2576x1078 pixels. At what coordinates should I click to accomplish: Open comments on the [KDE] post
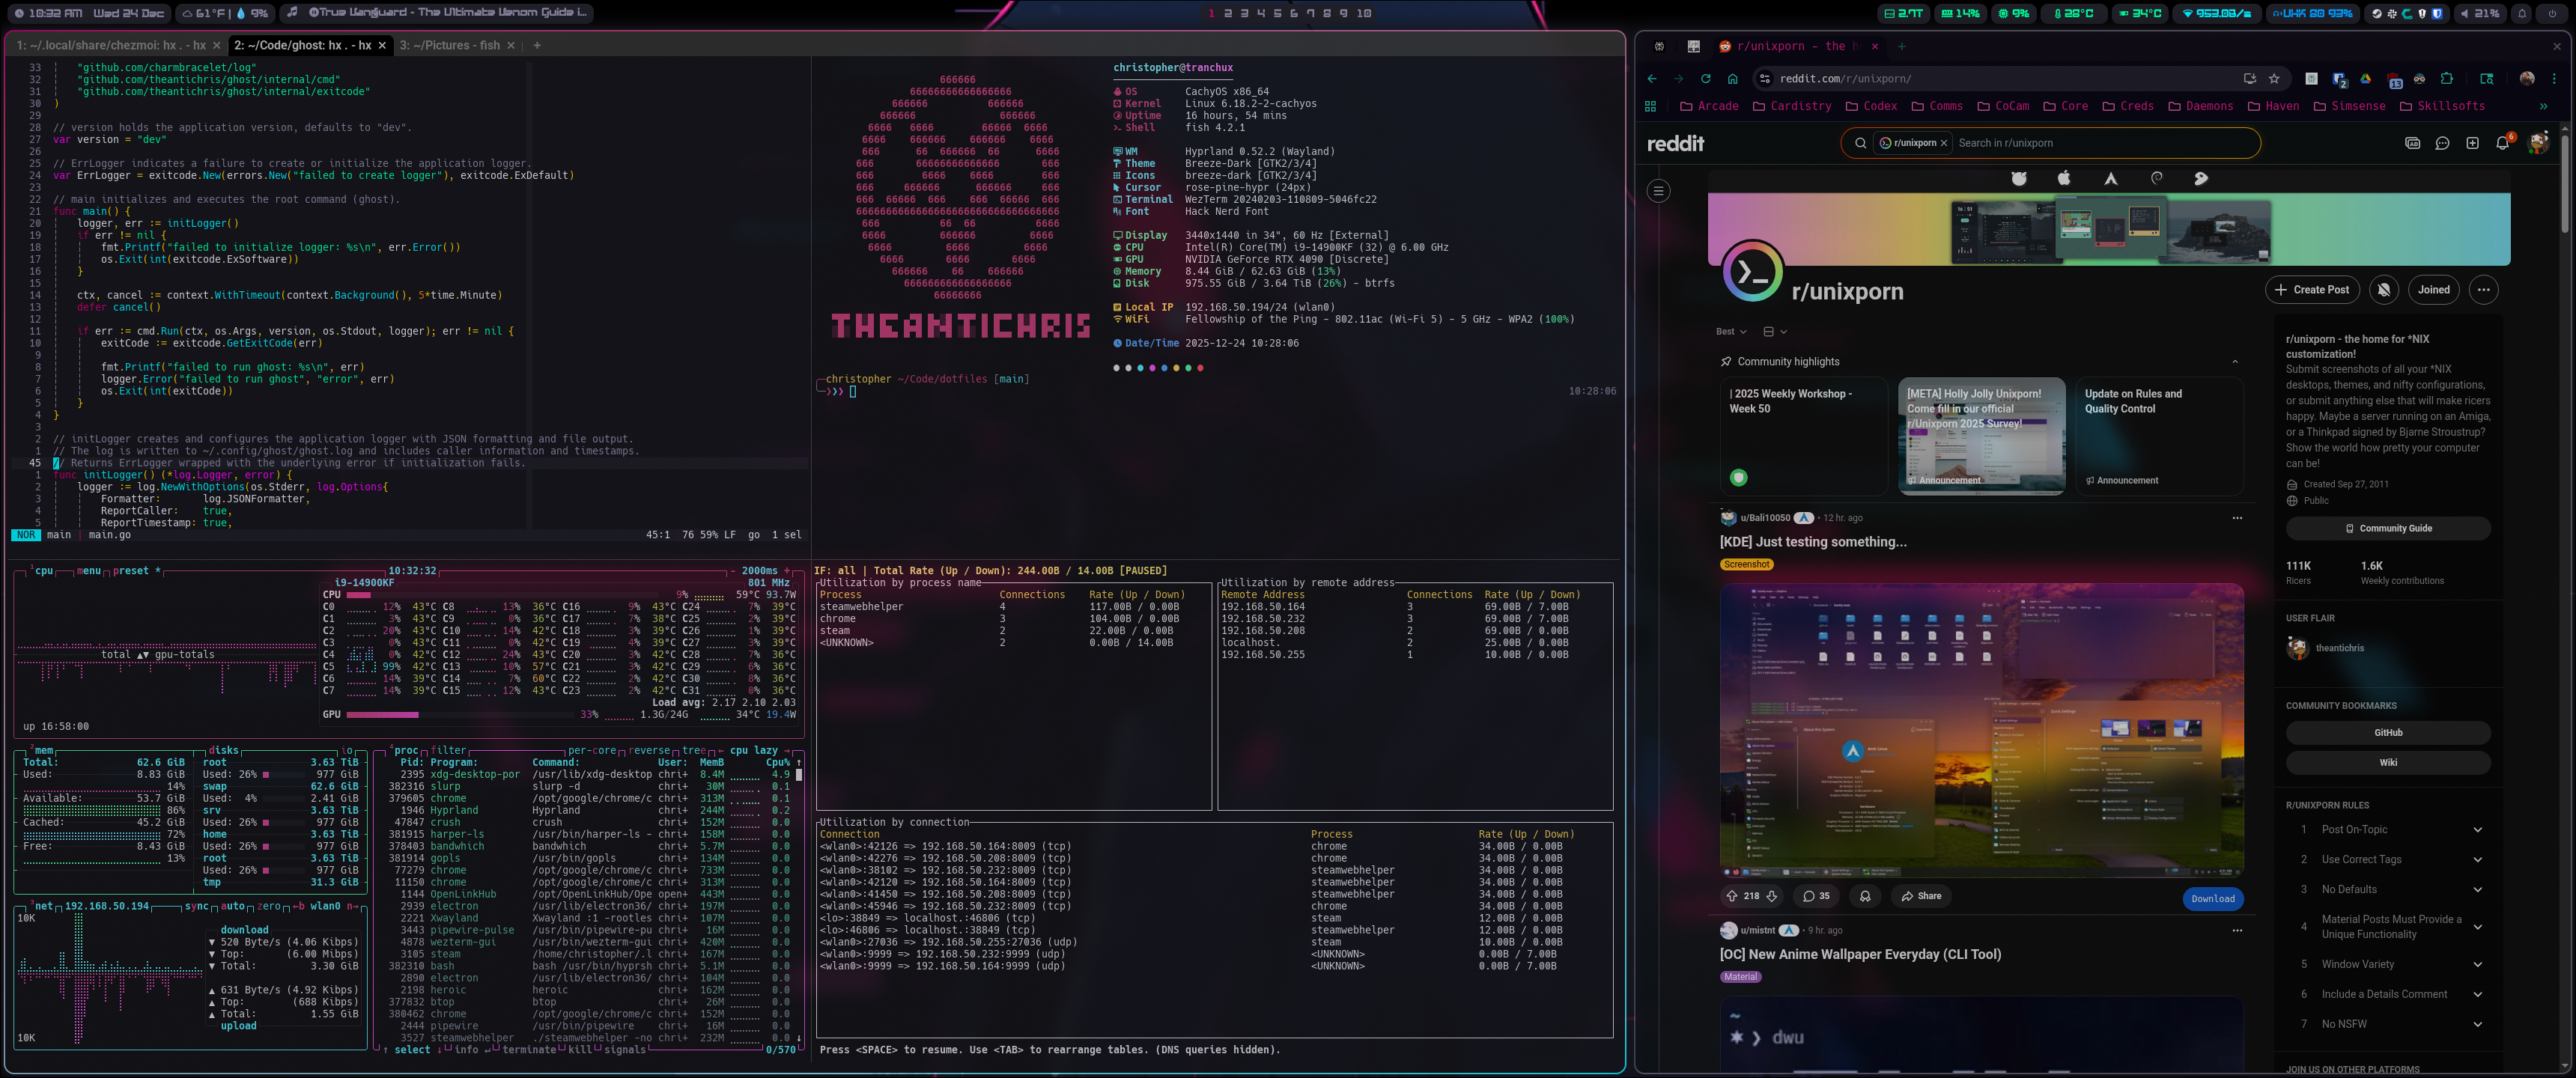[x=1816, y=896]
